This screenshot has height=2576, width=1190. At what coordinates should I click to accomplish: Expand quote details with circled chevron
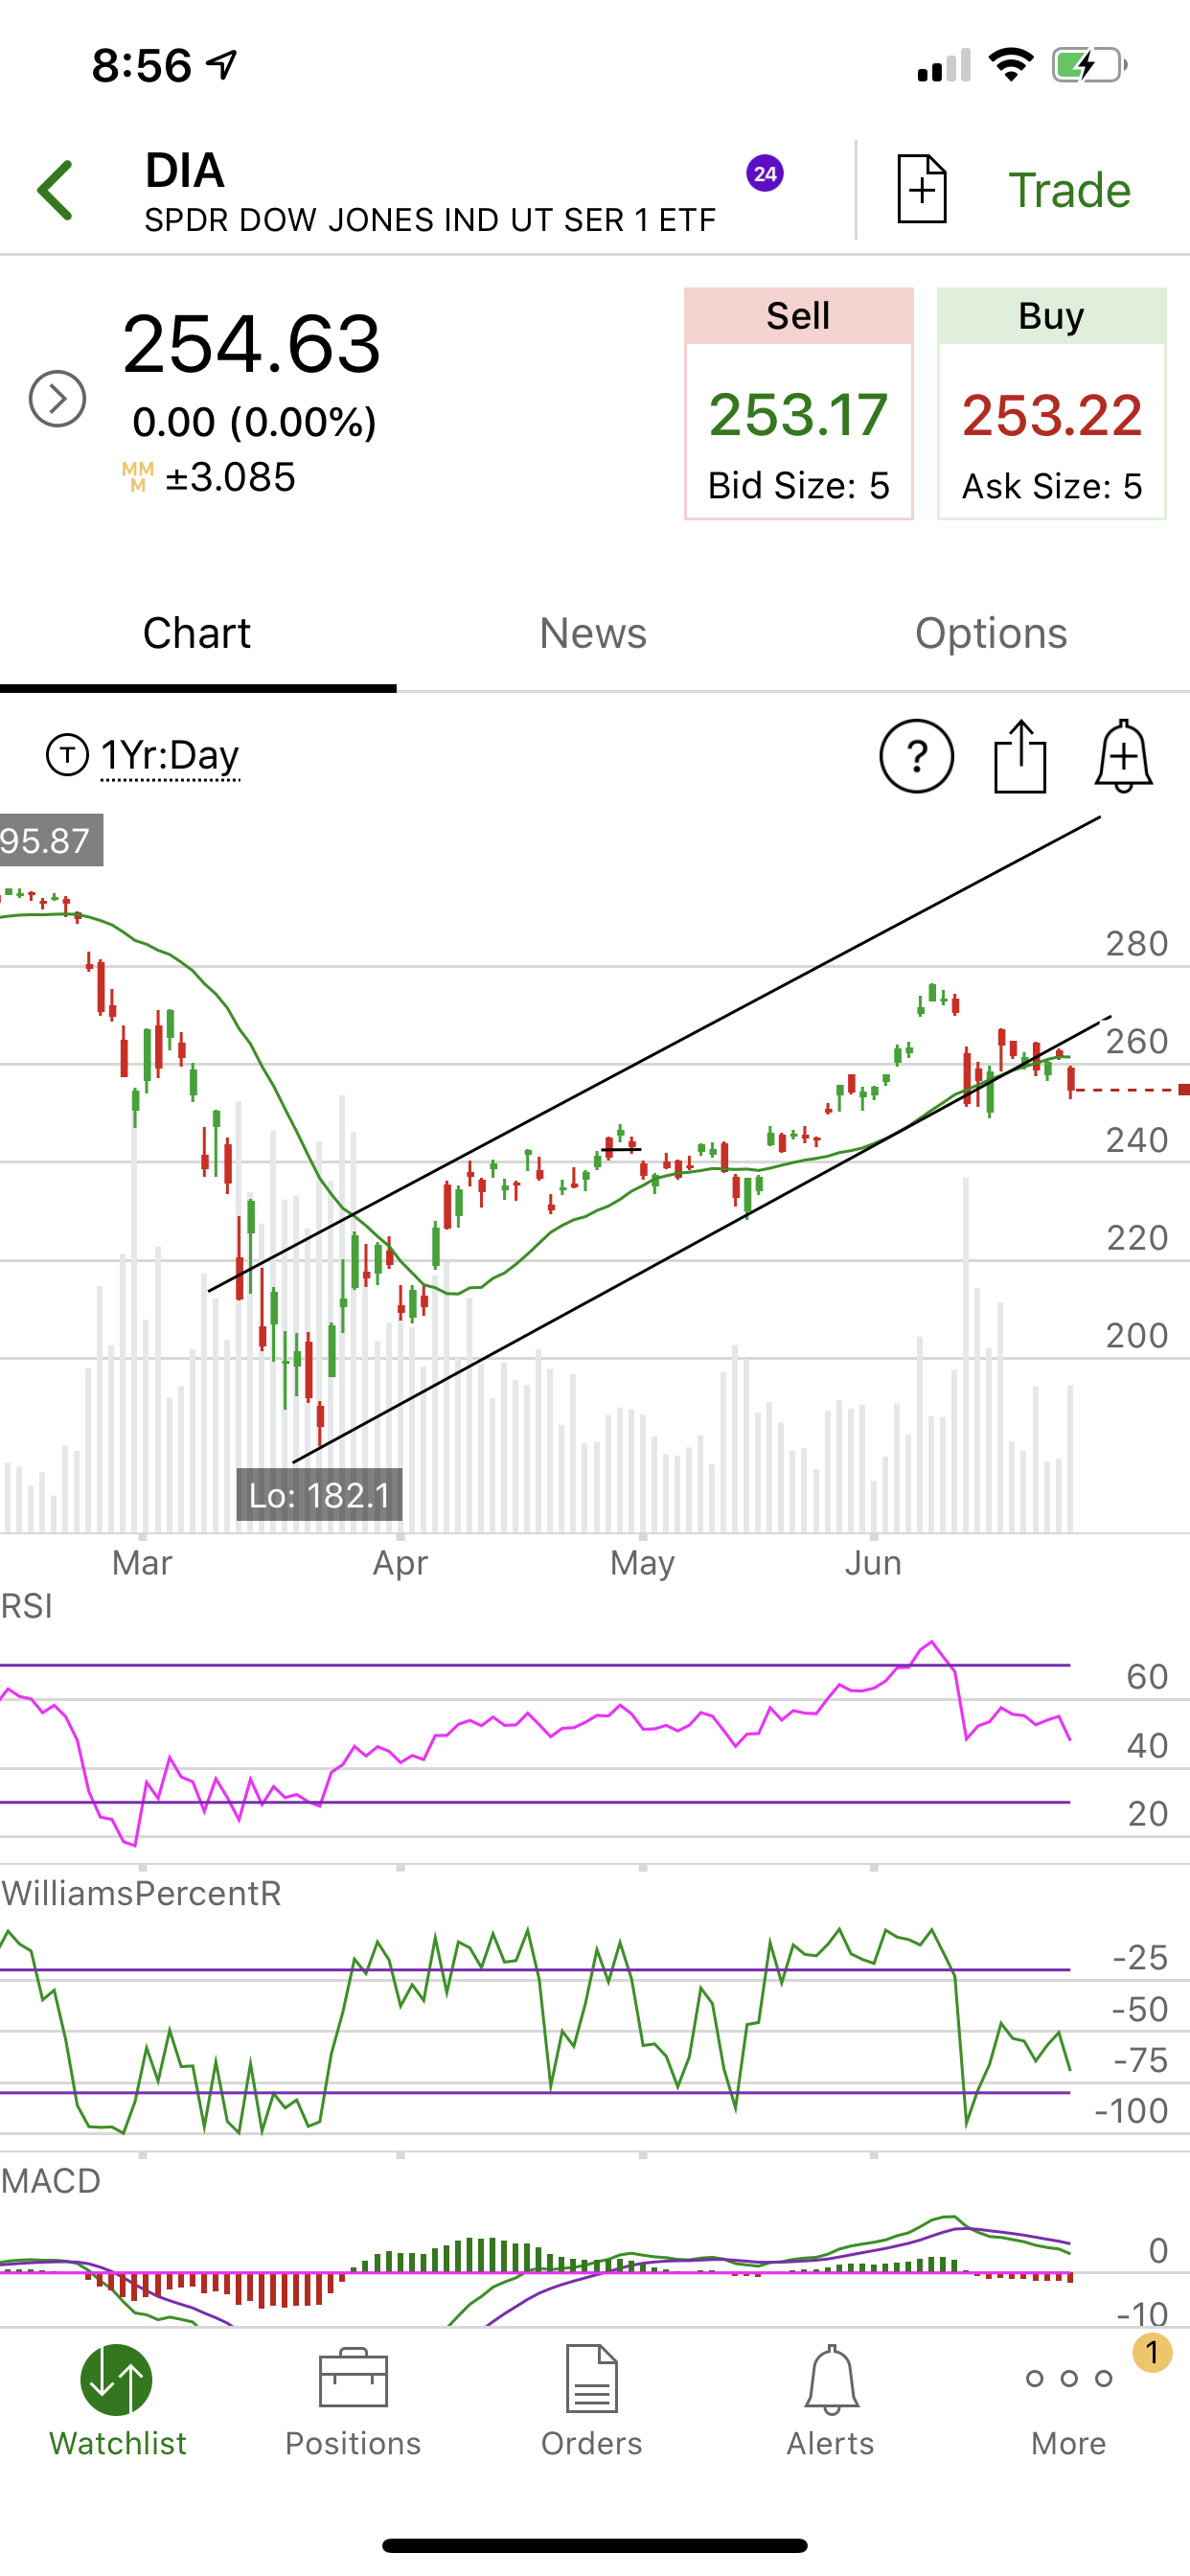coord(57,399)
